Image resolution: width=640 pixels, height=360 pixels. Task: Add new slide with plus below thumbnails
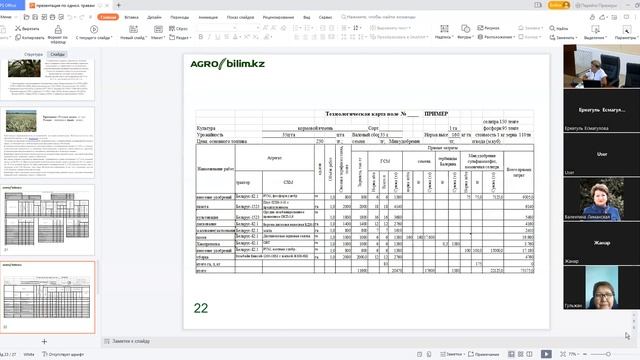pyautogui.click(x=44, y=341)
